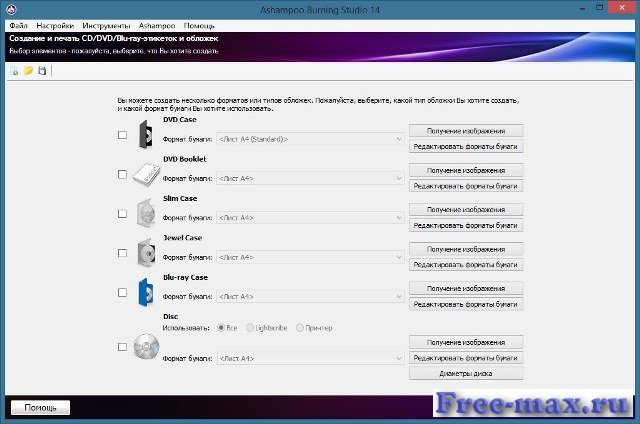Click 'Редактировать форматы бумаги' for DVD Case
Image resolution: width=640 pixels, height=424 pixels.
point(466,147)
